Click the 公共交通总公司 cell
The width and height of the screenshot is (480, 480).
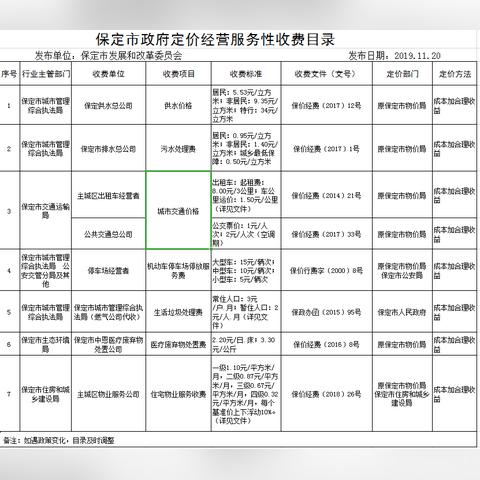pyautogui.click(x=108, y=234)
